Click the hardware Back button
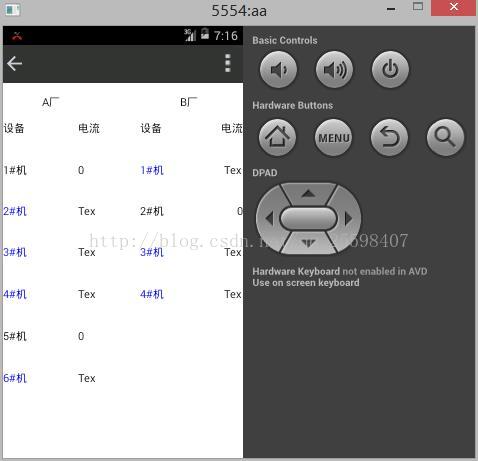Screen dimensions: 478x461 tap(389, 138)
